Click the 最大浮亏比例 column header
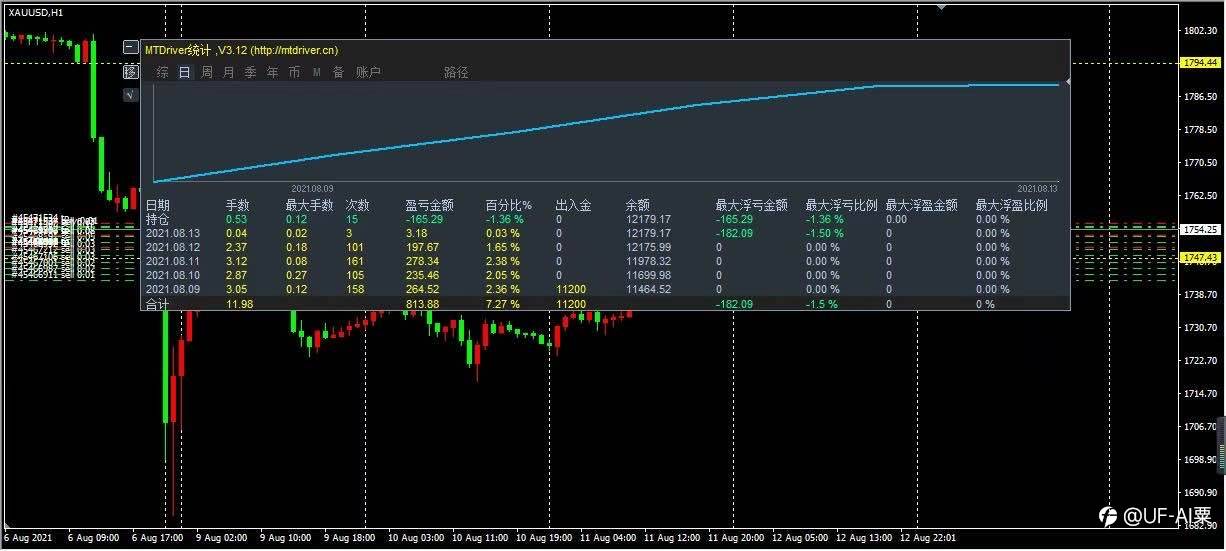The image size is (1226, 551). (842, 205)
